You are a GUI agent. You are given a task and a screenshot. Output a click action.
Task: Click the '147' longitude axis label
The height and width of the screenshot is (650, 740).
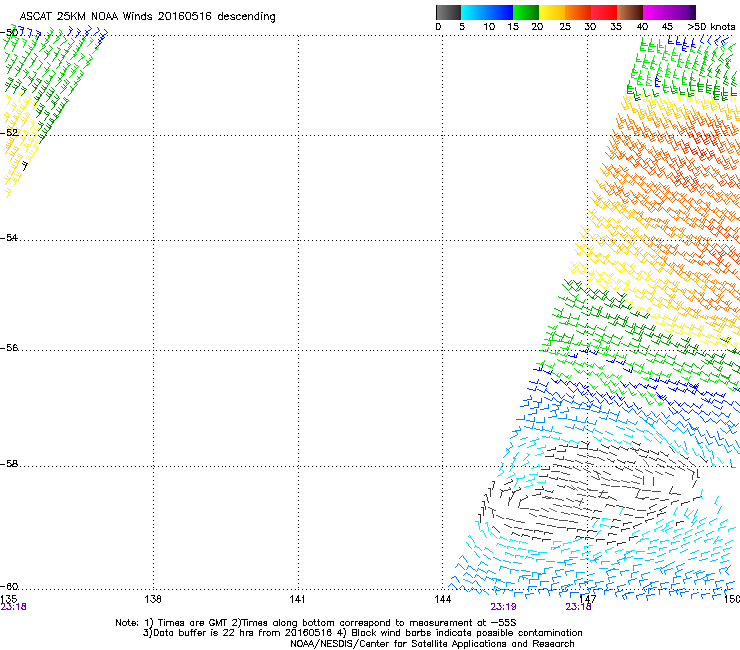[x=587, y=599]
